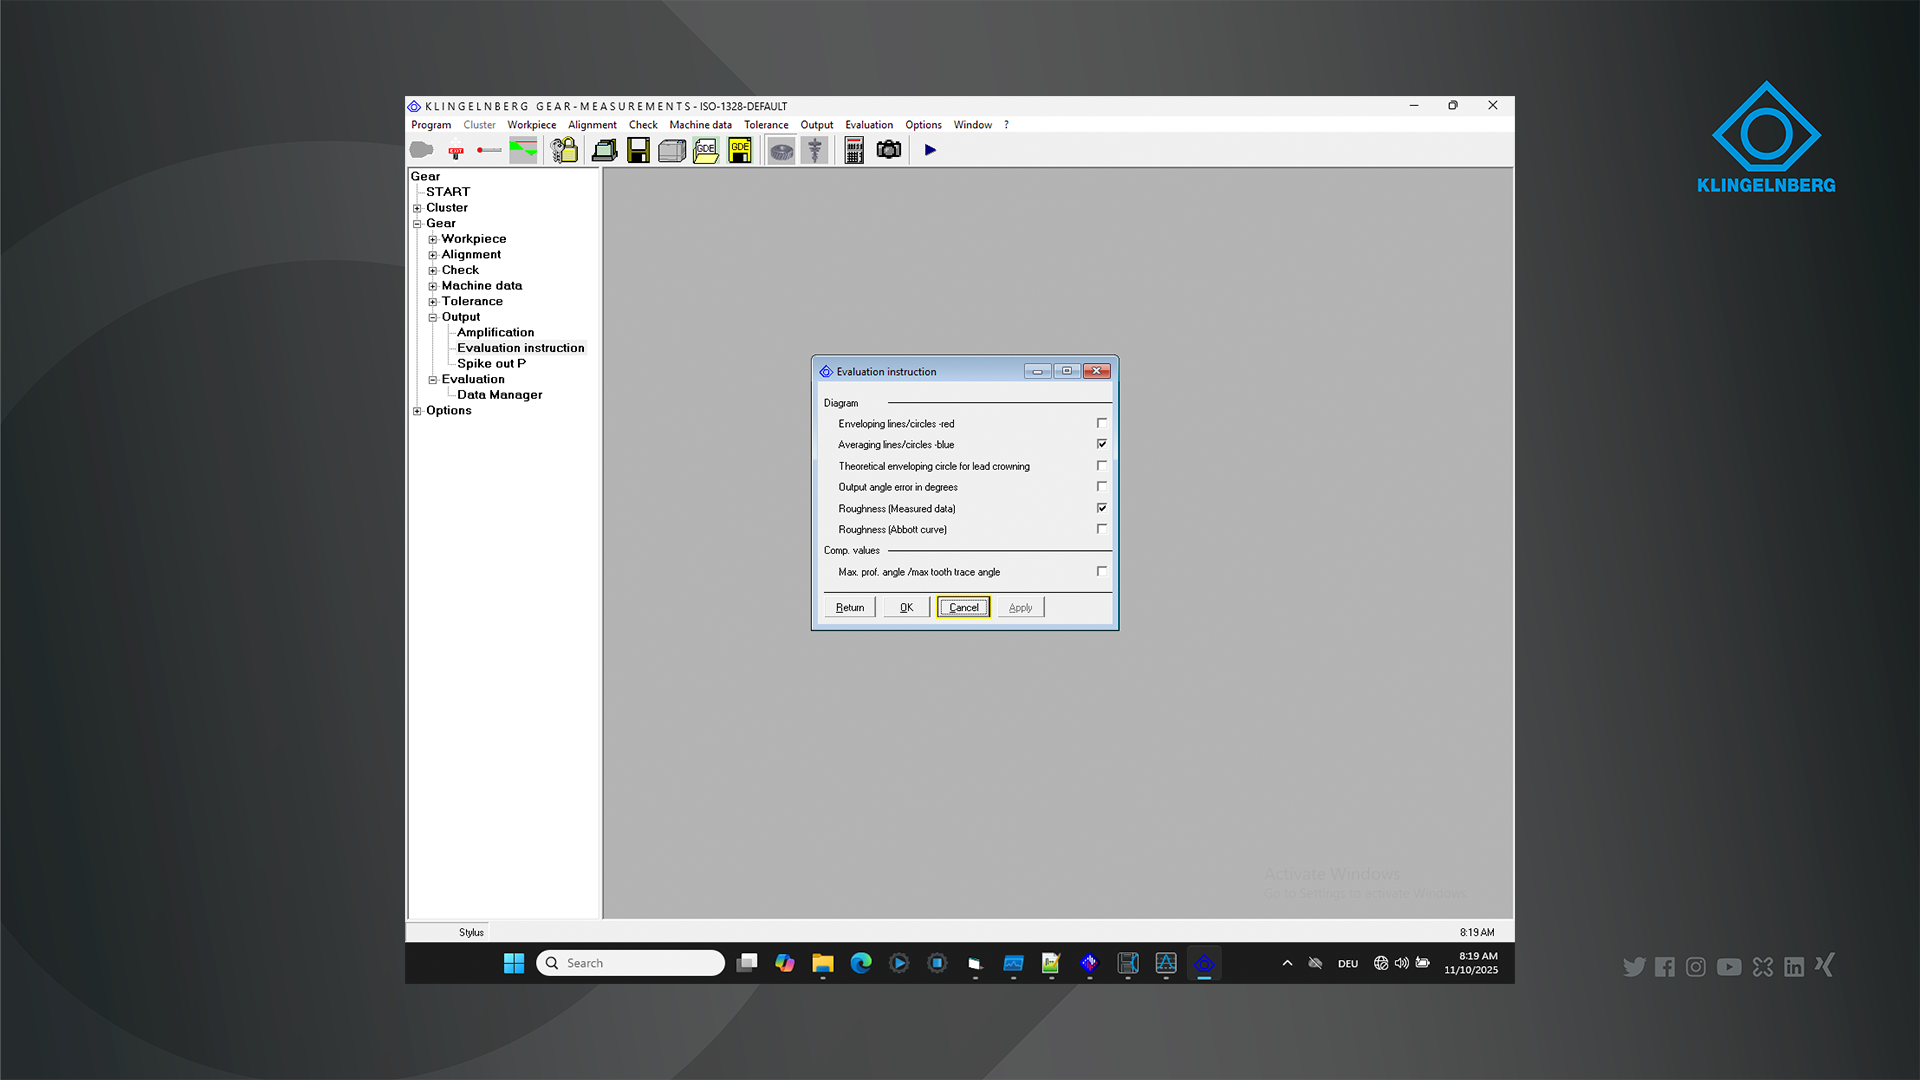Open the Options menu in menu bar
This screenshot has width=1920, height=1080.
pyautogui.click(x=923, y=125)
